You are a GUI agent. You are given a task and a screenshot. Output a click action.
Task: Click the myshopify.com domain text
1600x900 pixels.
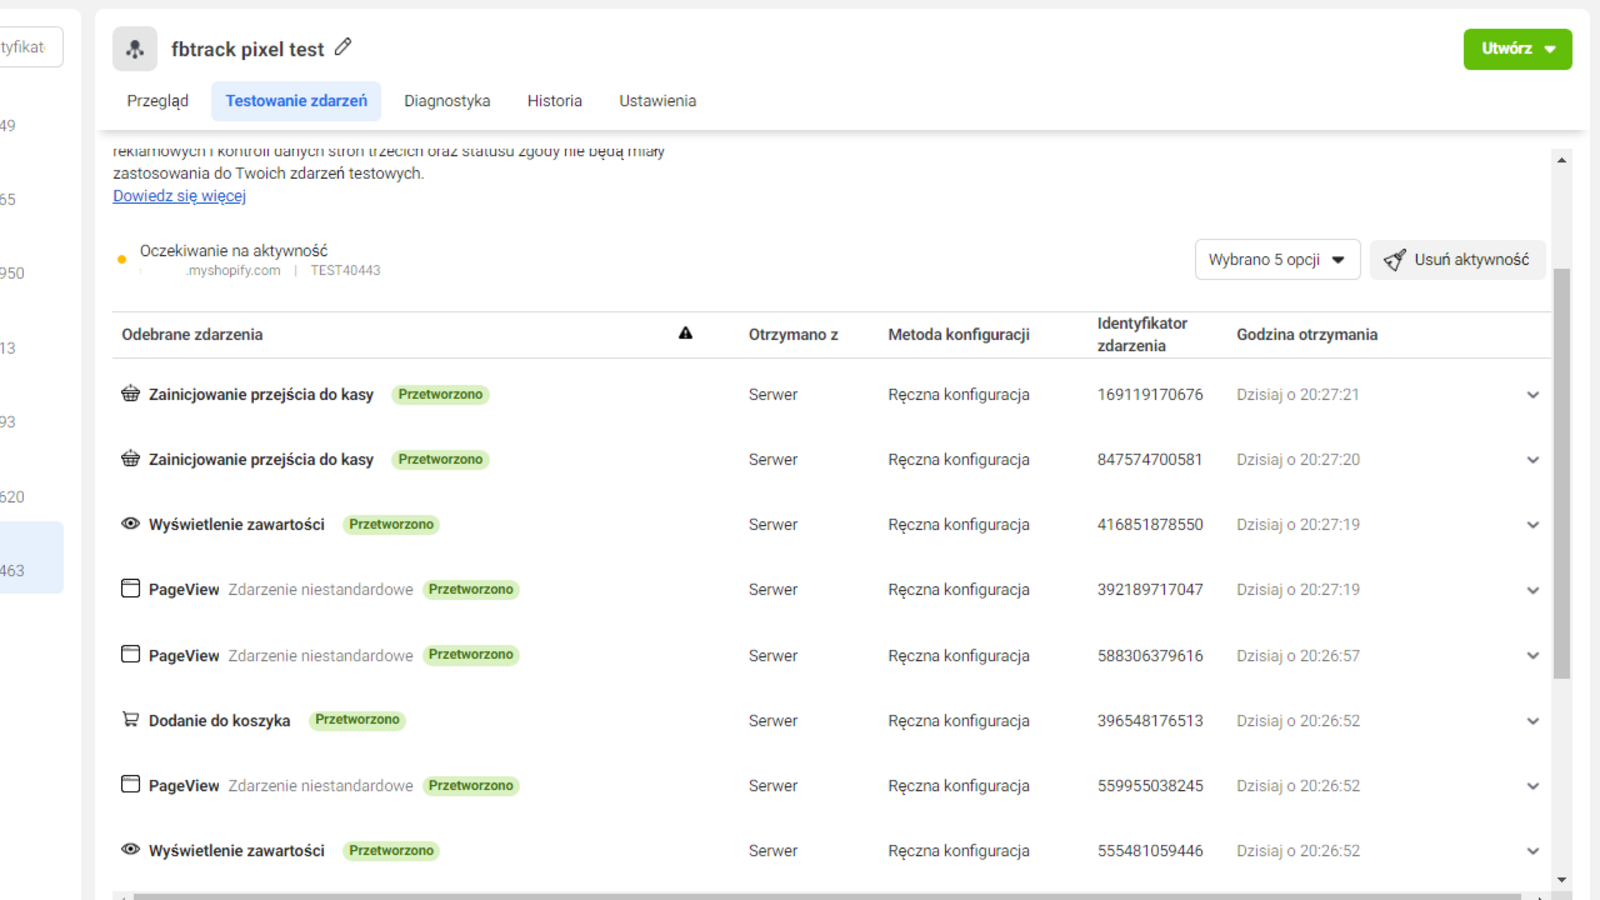(x=233, y=271)
